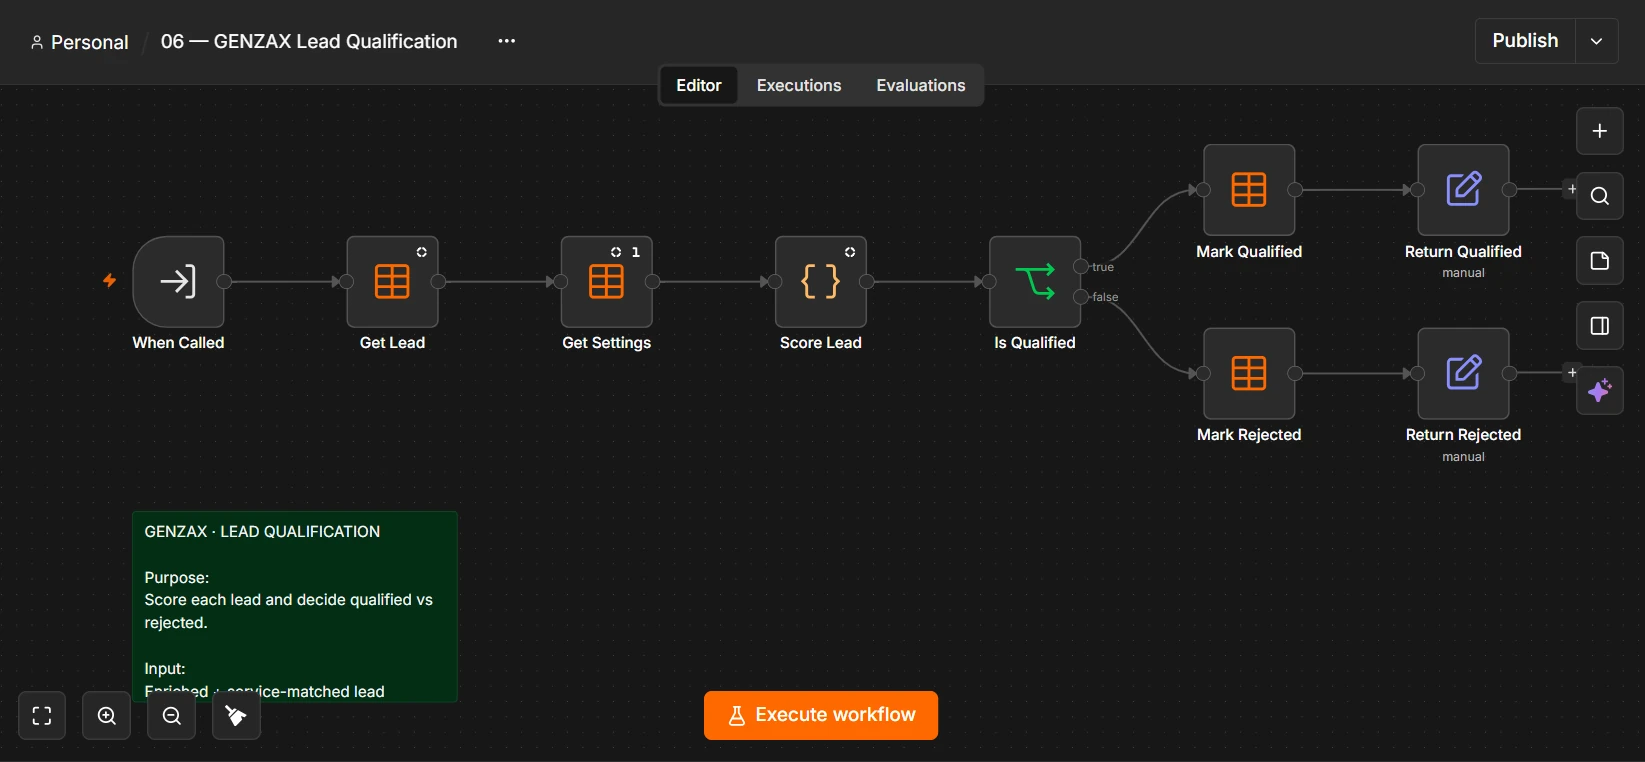Viewport: 1645px width, 762px height.
Task: Switch to the Executions tab
Action: (799, 85)
